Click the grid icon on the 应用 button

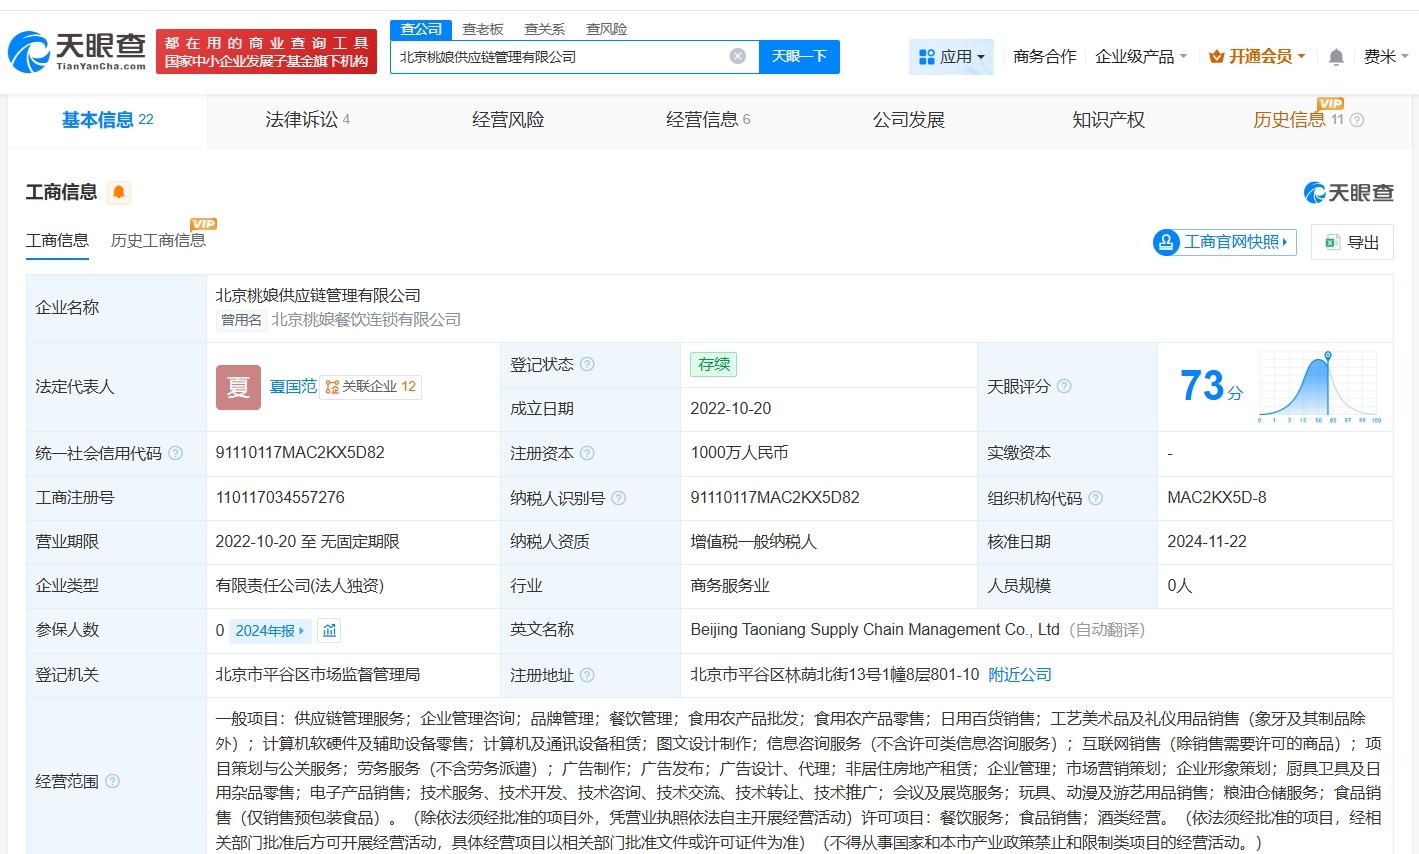925,56
